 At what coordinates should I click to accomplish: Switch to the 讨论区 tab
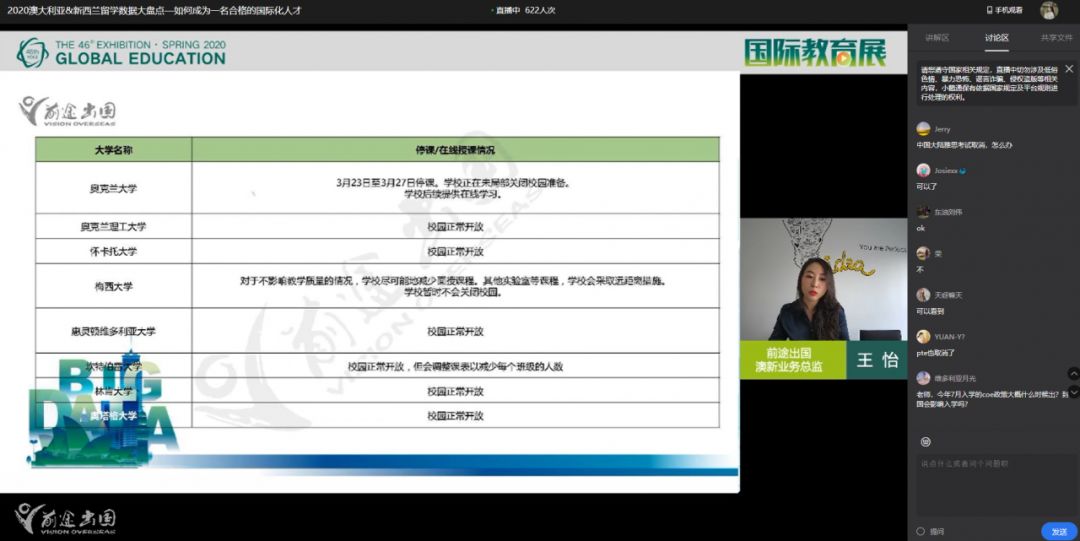997,38
